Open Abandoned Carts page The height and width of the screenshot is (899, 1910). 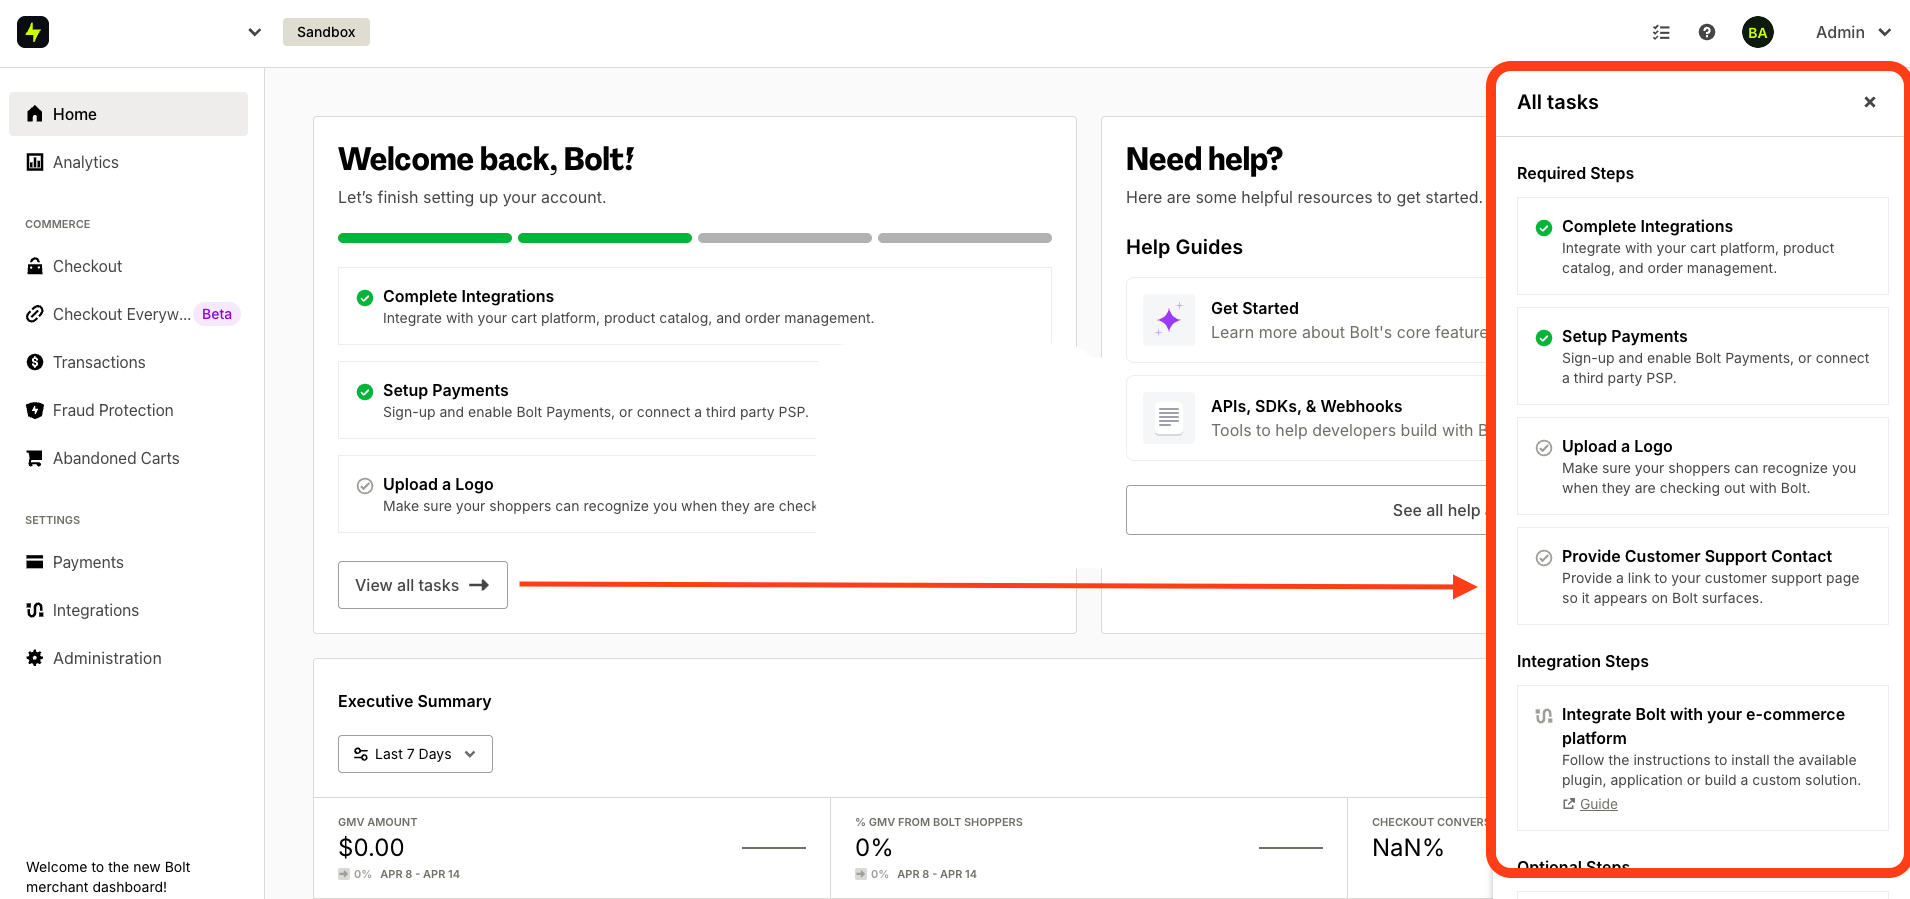(x=128, y=458)
